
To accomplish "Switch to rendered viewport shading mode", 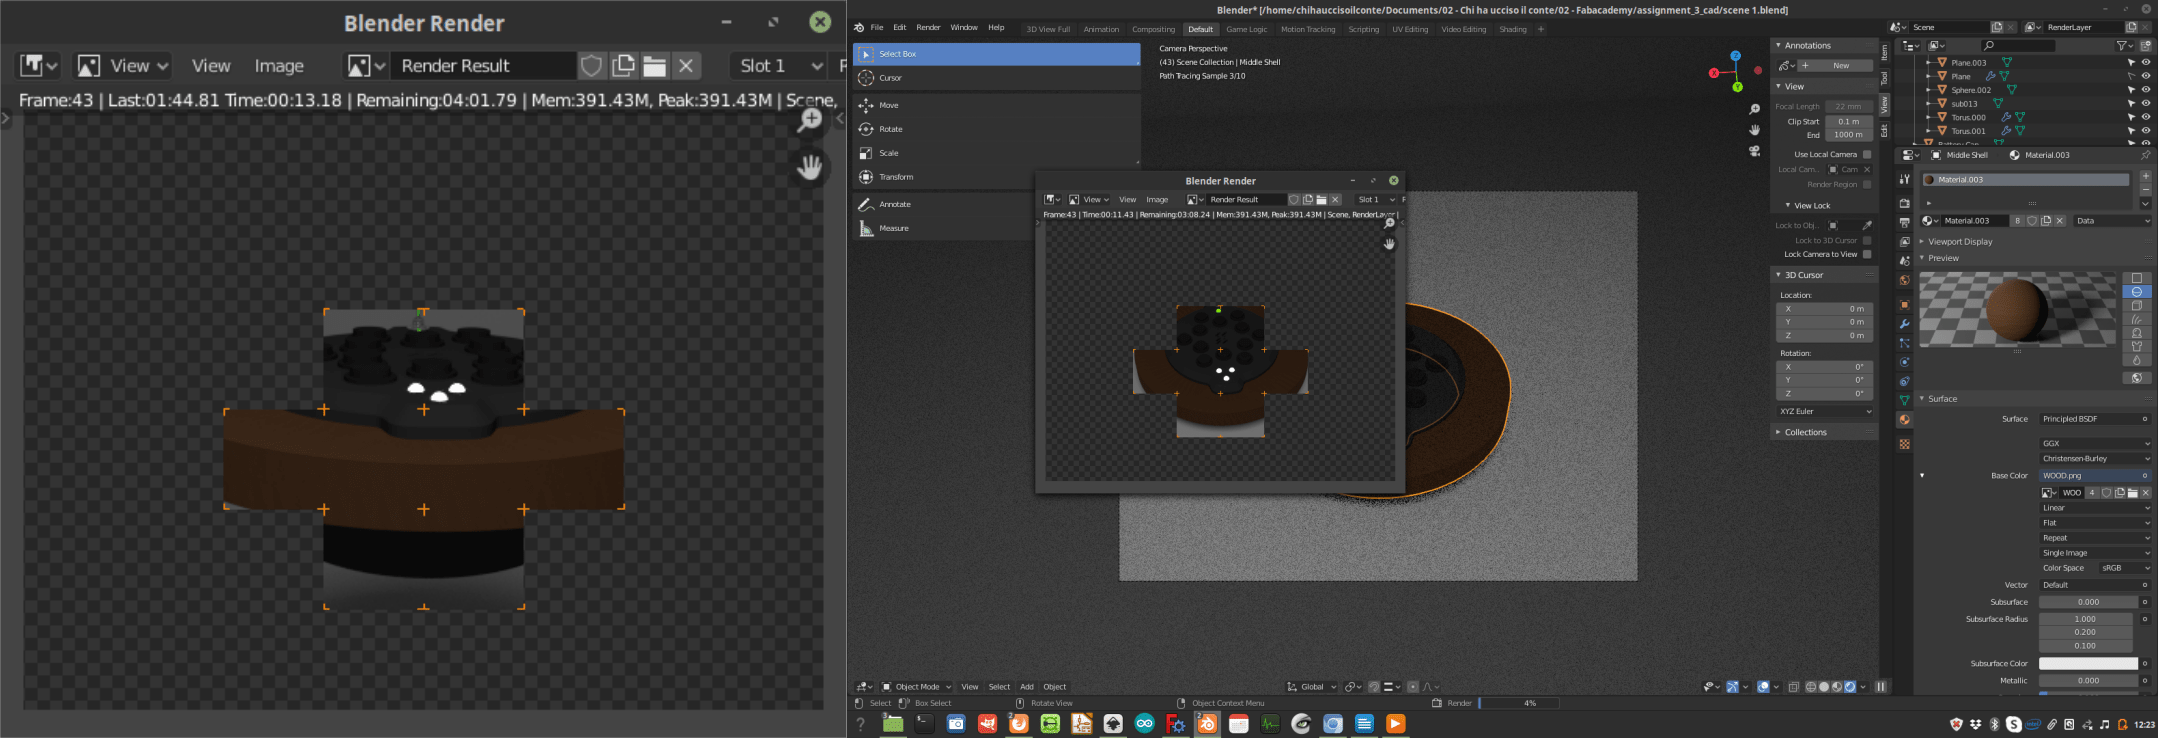I will coord(1850,687).
